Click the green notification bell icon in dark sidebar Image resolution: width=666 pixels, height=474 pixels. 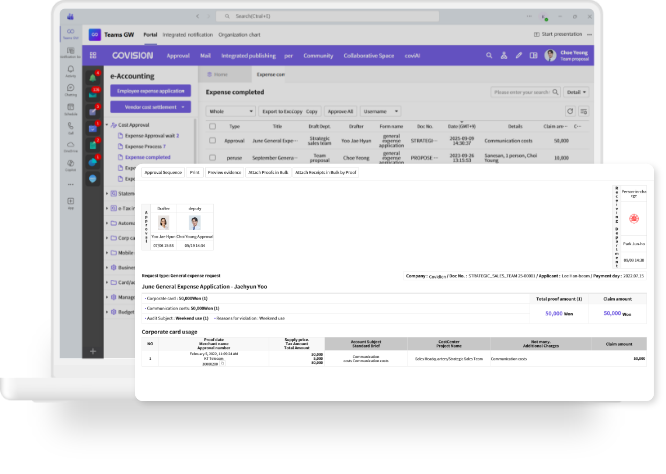point(94,76)
